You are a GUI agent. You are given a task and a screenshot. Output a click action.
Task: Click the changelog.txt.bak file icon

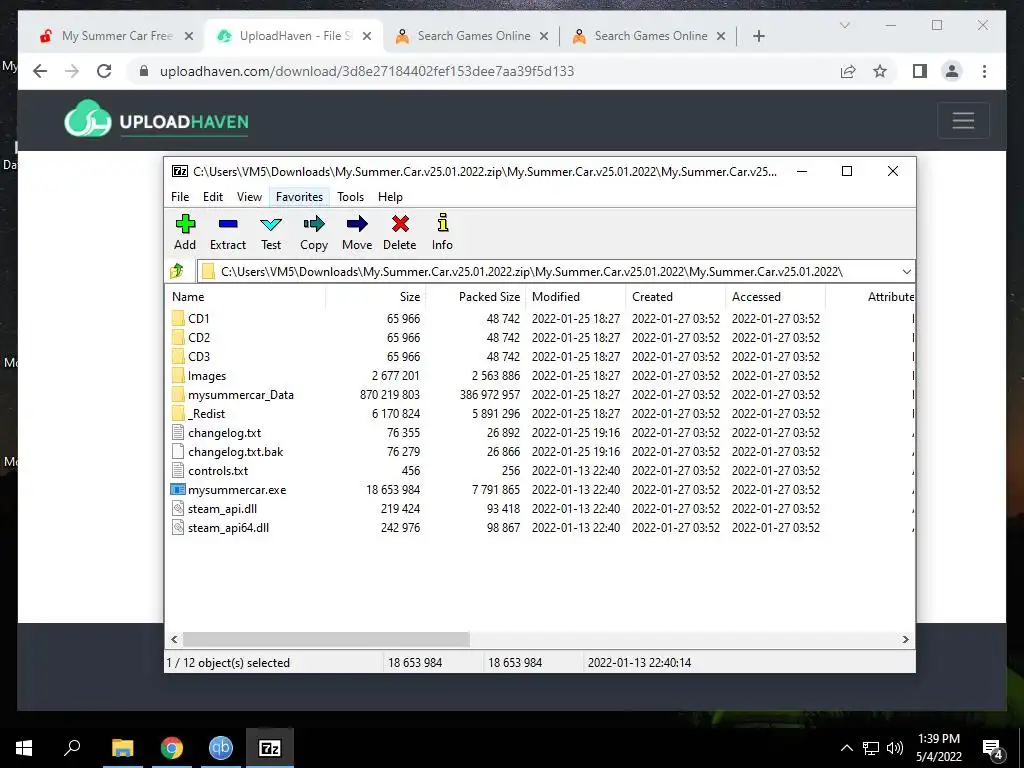pos(178,451)
